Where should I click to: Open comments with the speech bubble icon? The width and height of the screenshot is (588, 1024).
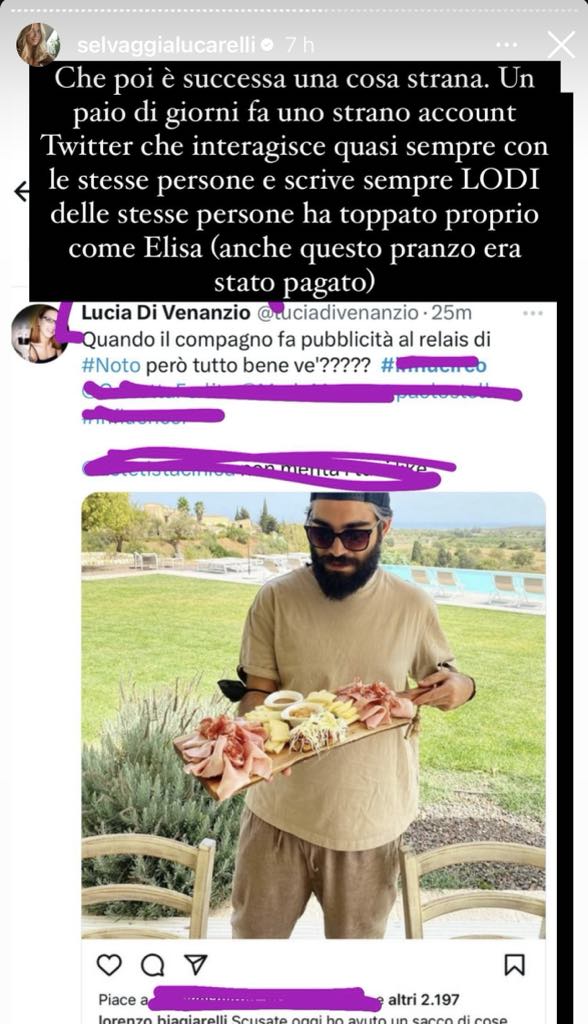tap(152, 965)
